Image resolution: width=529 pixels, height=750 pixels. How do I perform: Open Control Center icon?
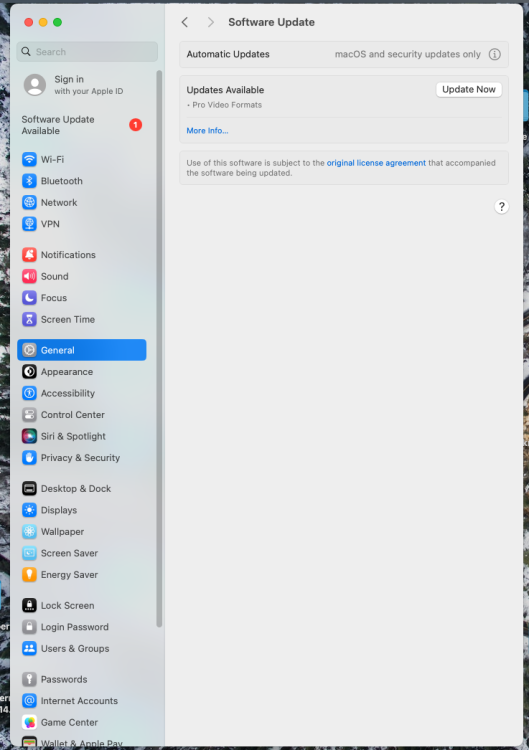[x=29, y=415]
